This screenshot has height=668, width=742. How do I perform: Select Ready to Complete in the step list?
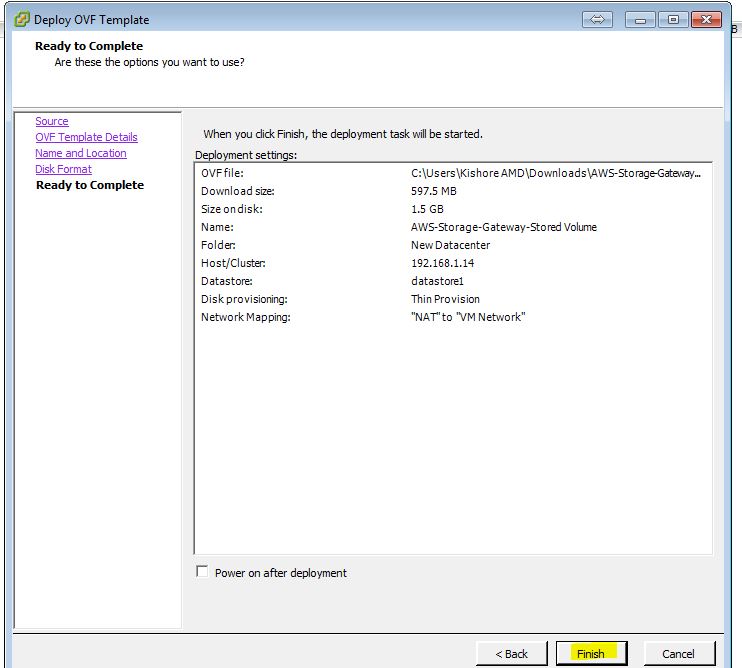[x=89, y=185]
